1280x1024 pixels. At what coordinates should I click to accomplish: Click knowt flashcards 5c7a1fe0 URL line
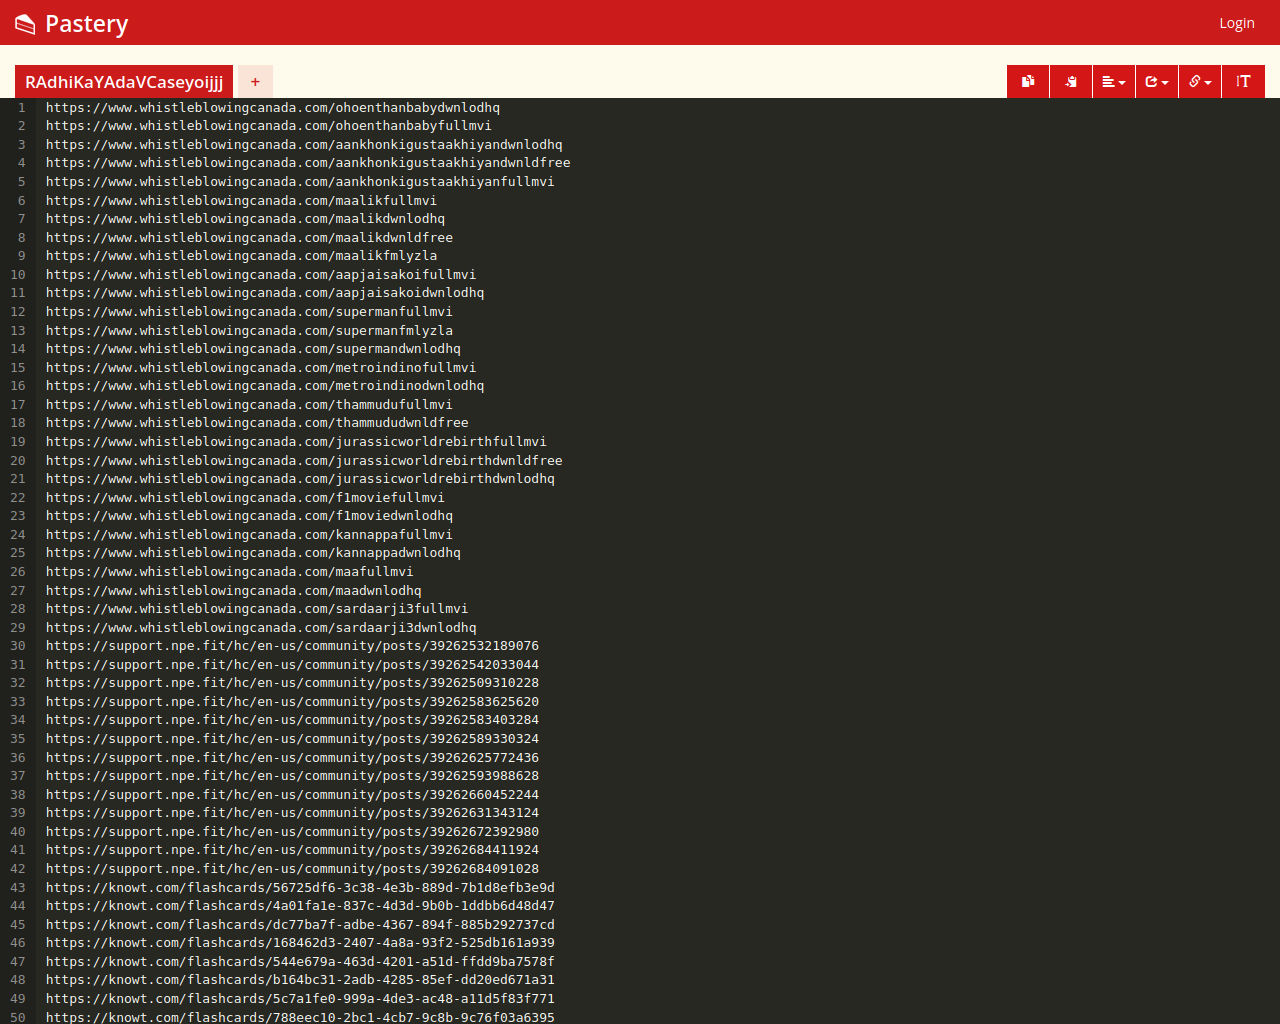pyautogui.click(x=300, y=999)
